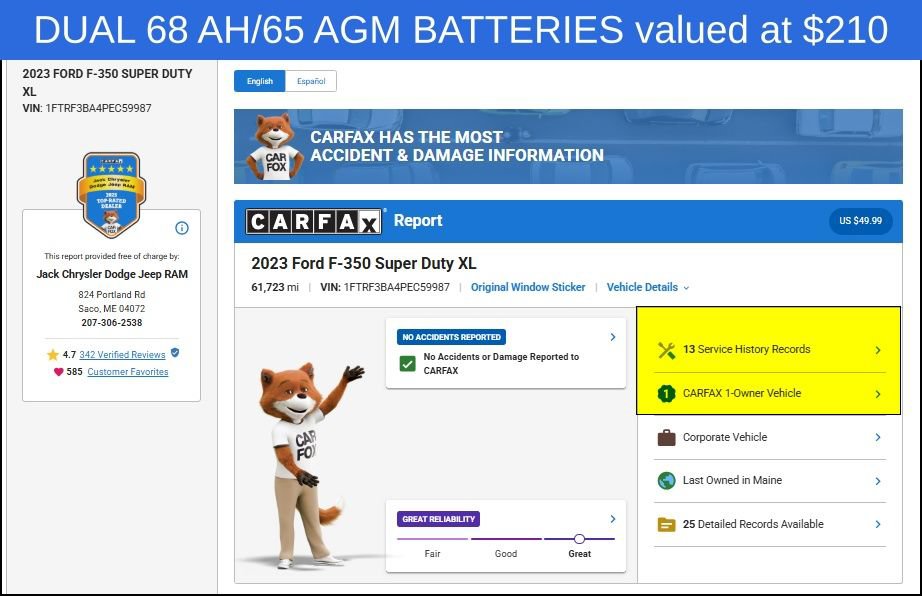The image size is (922, 596).
Task: Click the CARFAX logo in report header
Action: (x=313, y=222)
